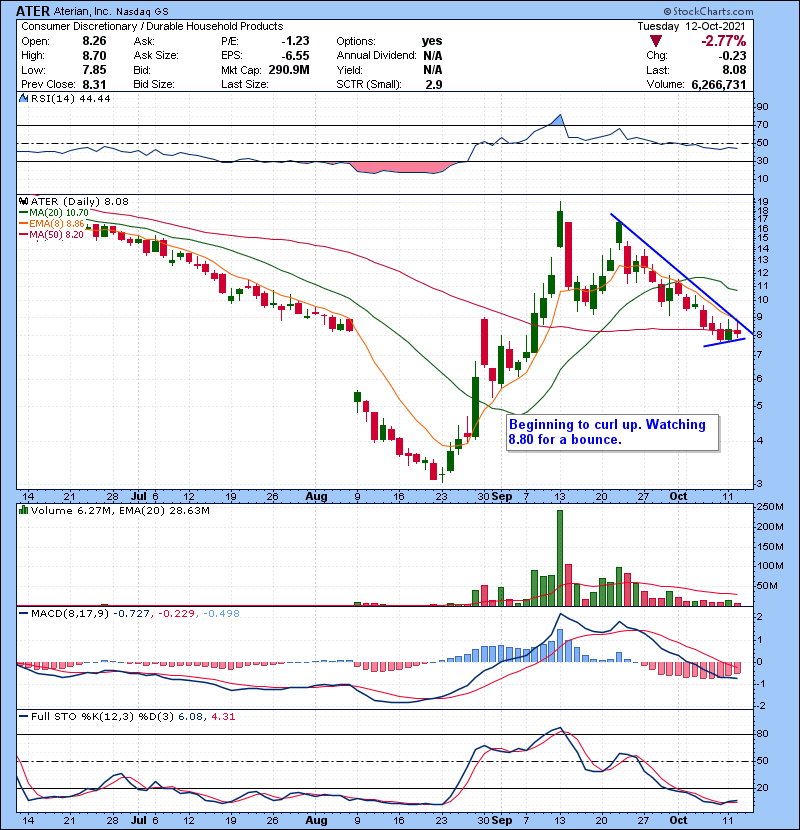
Task: Click the Sep label on the price chart date axis
Action: 501,497
